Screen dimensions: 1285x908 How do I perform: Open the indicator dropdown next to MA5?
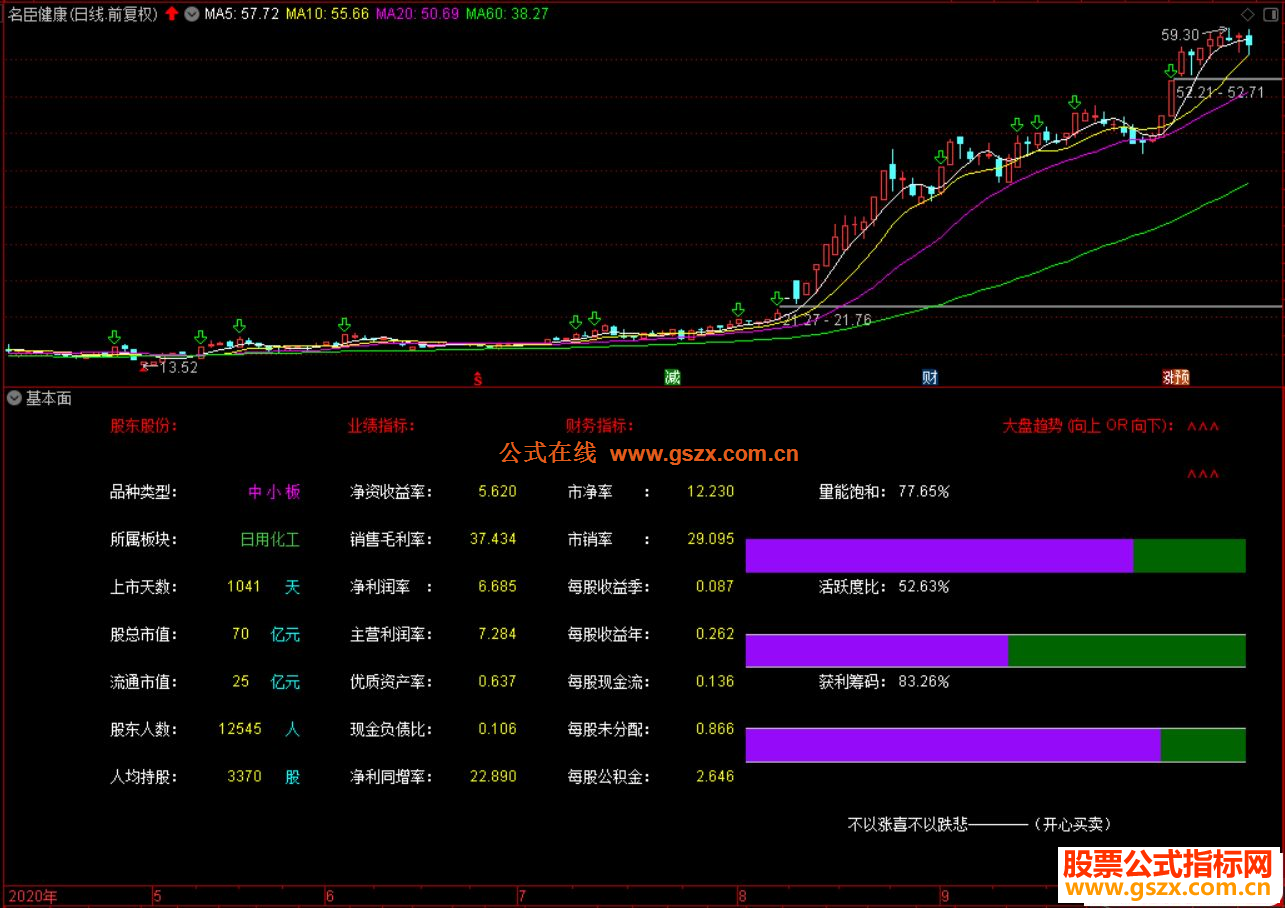tap(192, 14)
